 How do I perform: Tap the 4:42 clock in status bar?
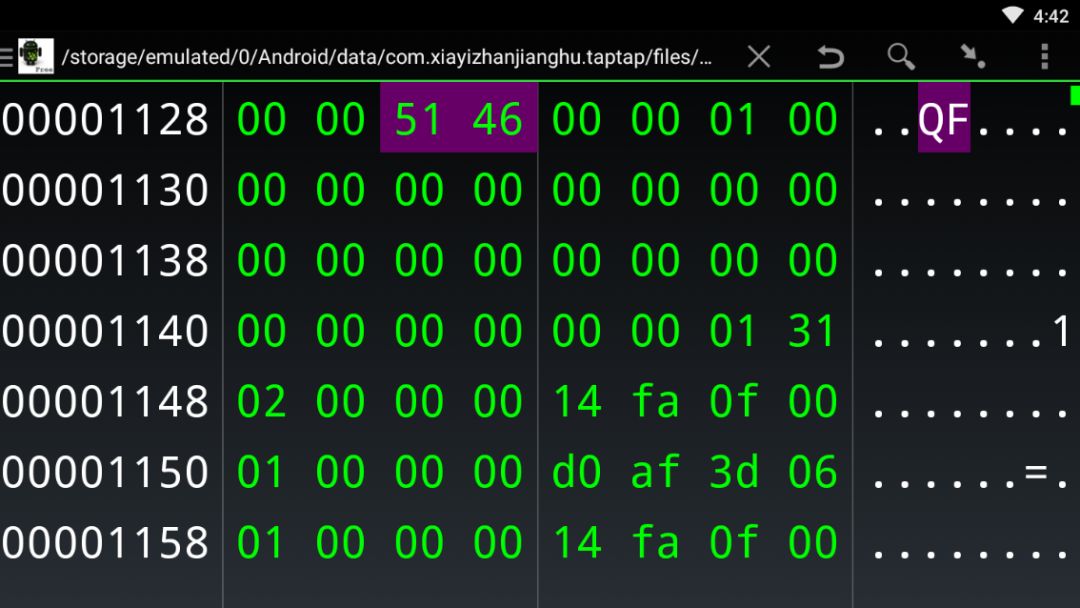(1050, 16)
